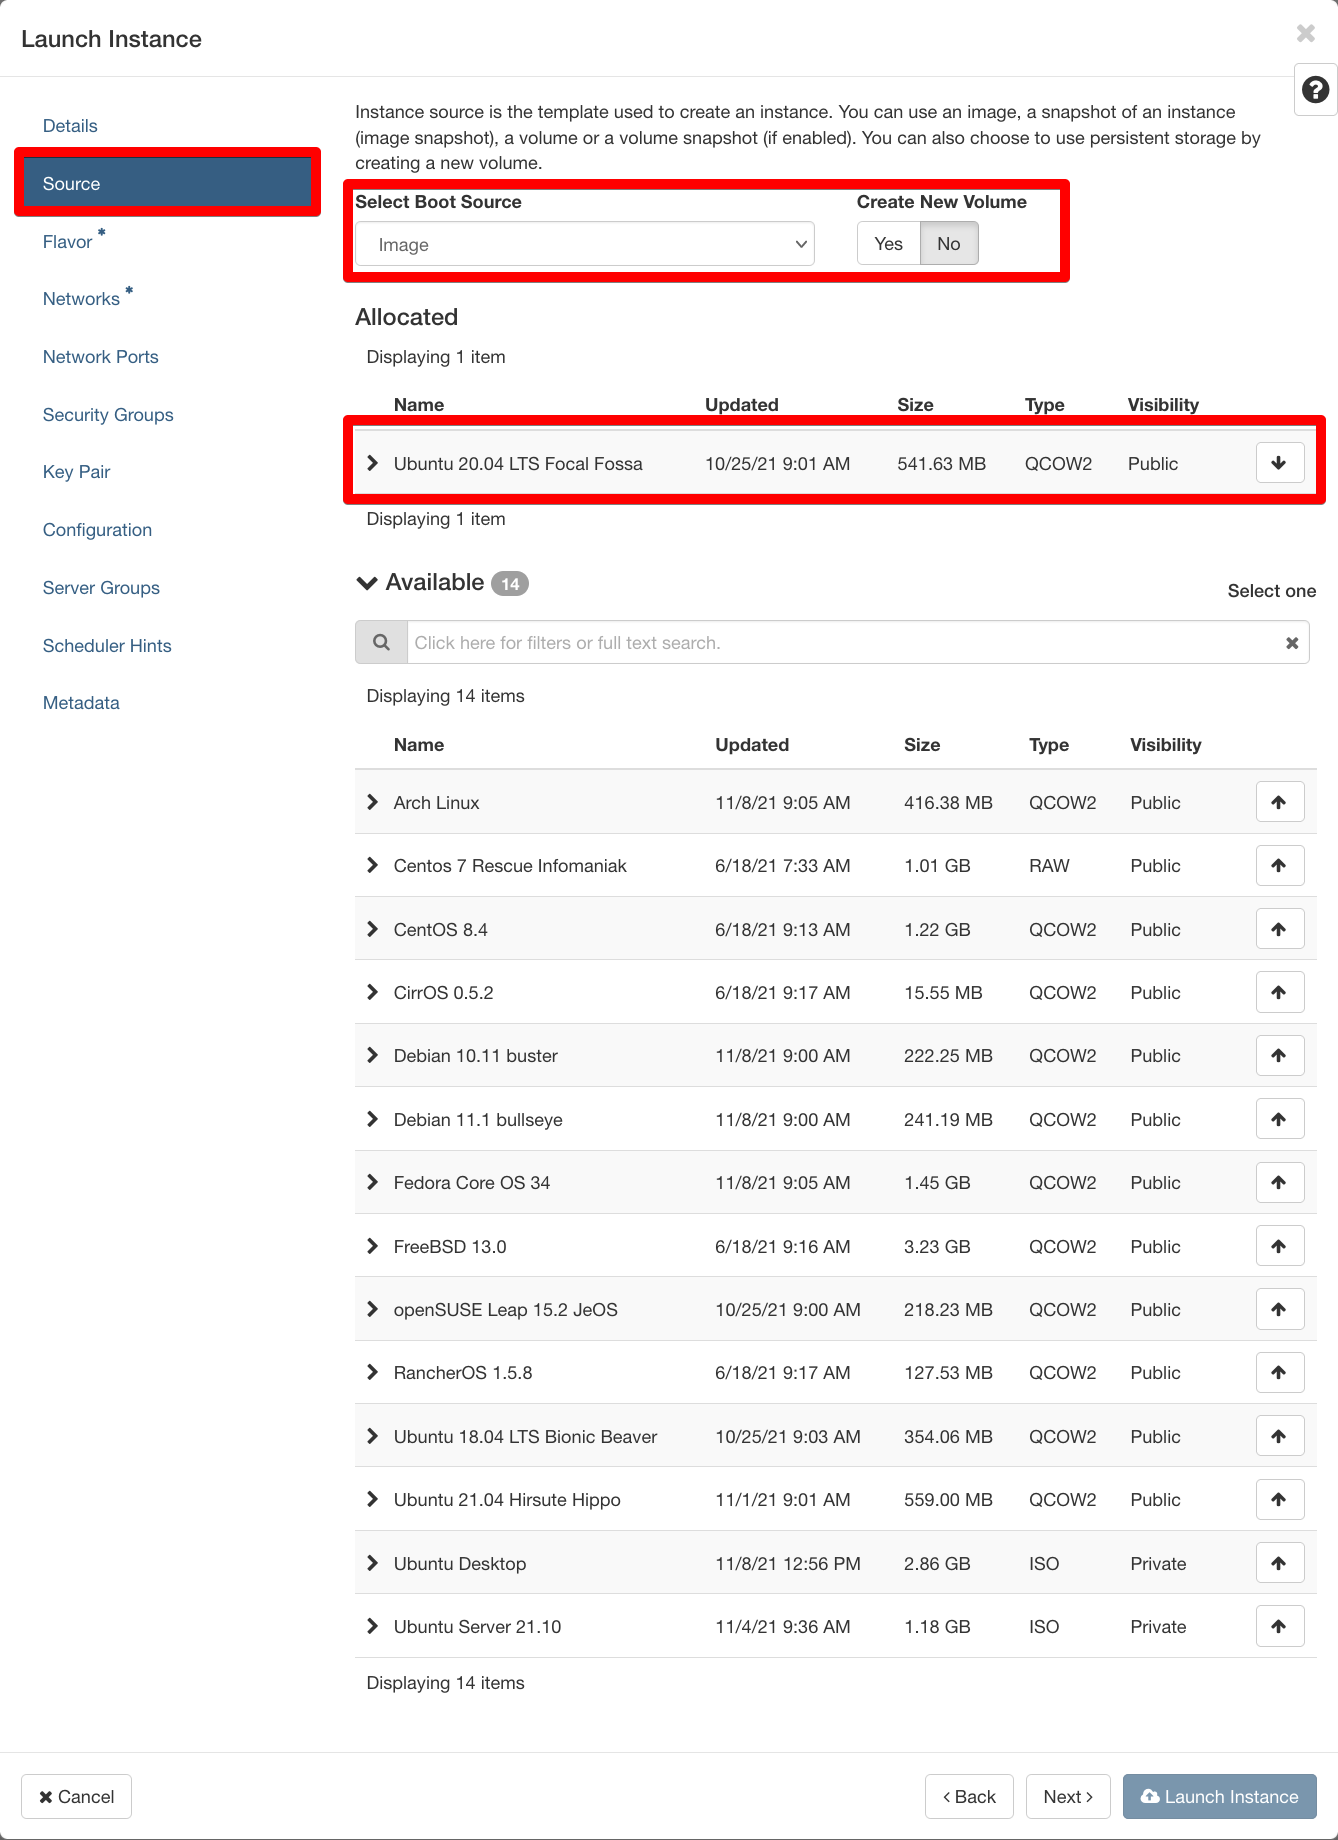The height and width of the screenshot is (1840, 1338).
Task: Allocate Ubuntu 18.04 LTS Bionic Beaver arrow
Action: [x=1279, y=1436]
